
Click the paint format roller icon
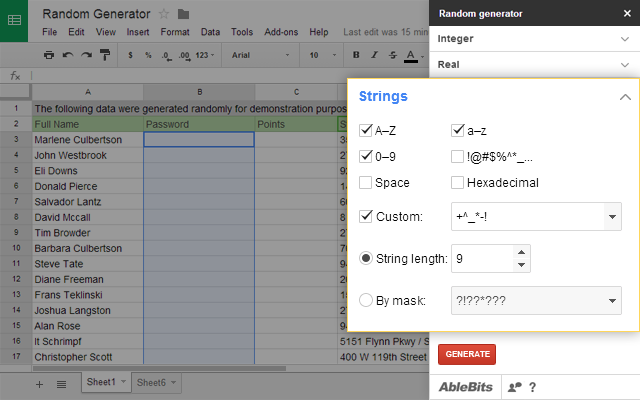[105, 55]
